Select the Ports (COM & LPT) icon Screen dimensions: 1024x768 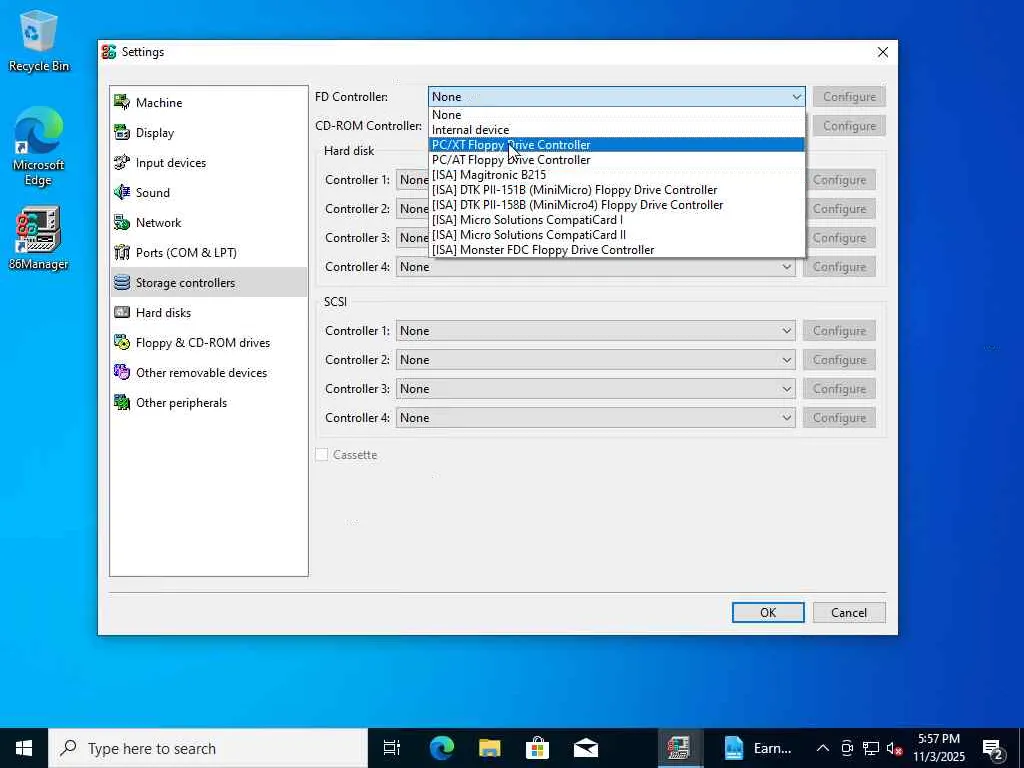(x=122, y=252)
